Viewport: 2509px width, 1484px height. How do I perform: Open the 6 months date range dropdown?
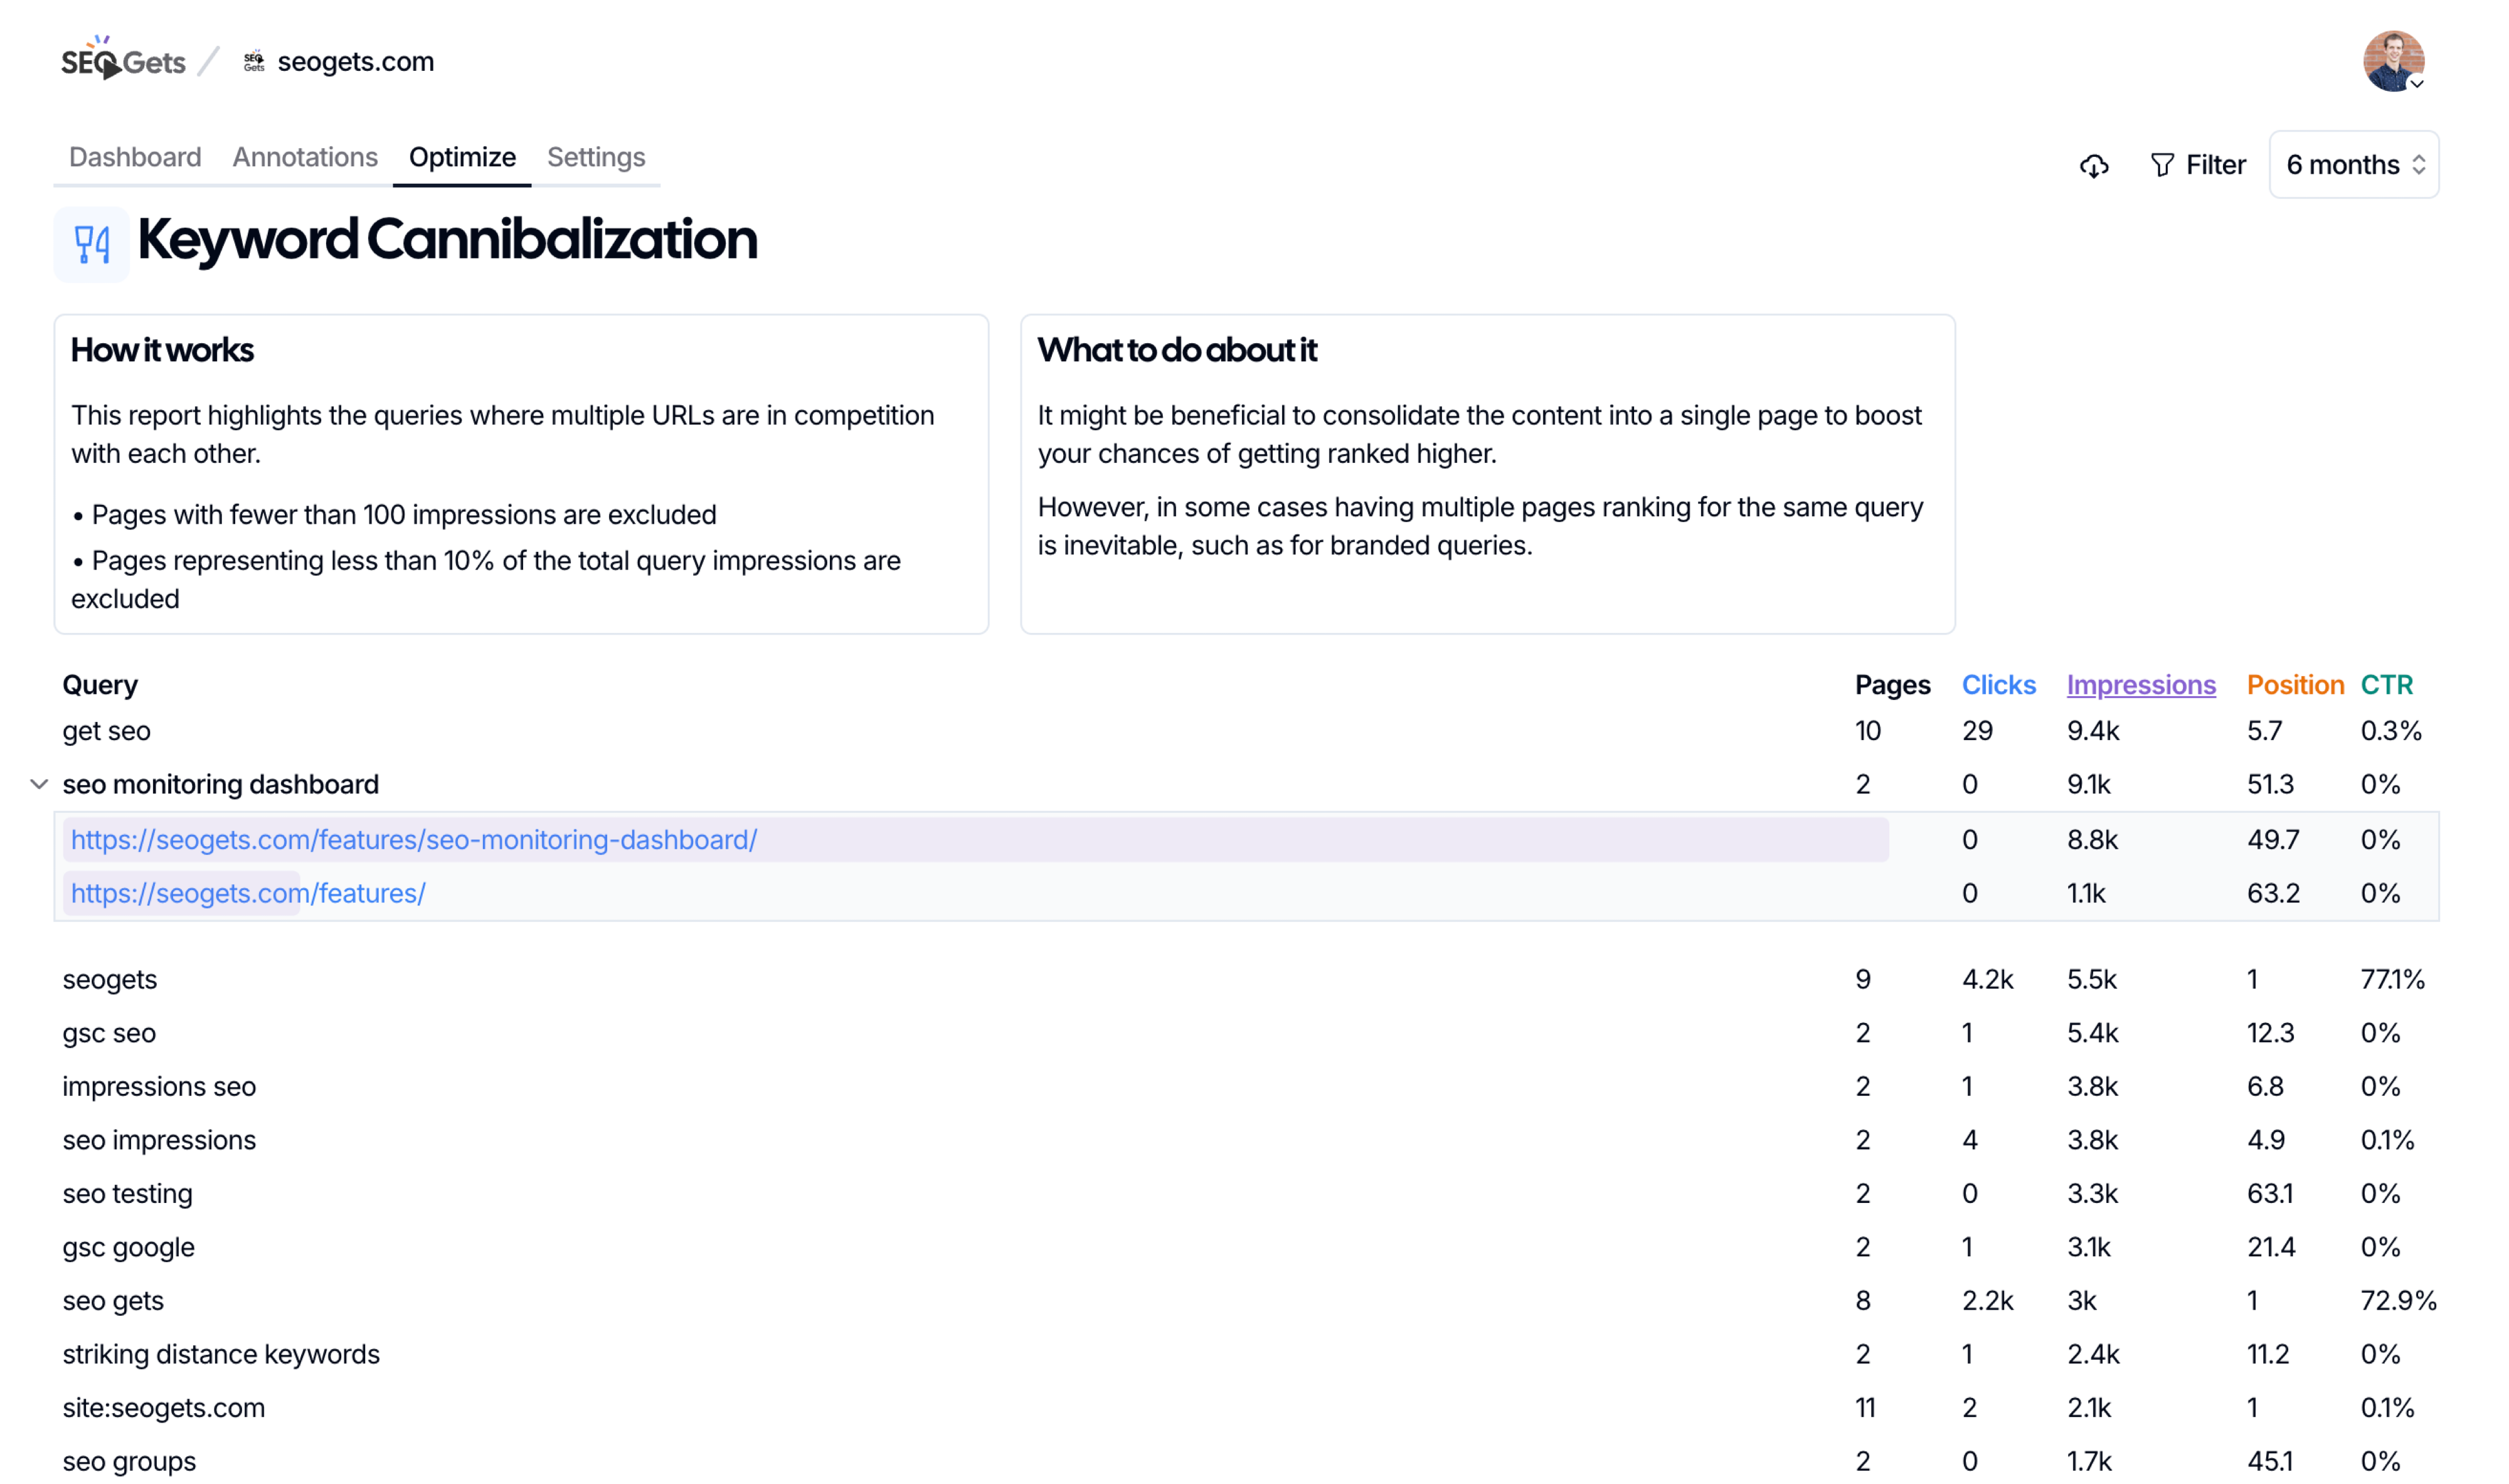point(2353,165)
